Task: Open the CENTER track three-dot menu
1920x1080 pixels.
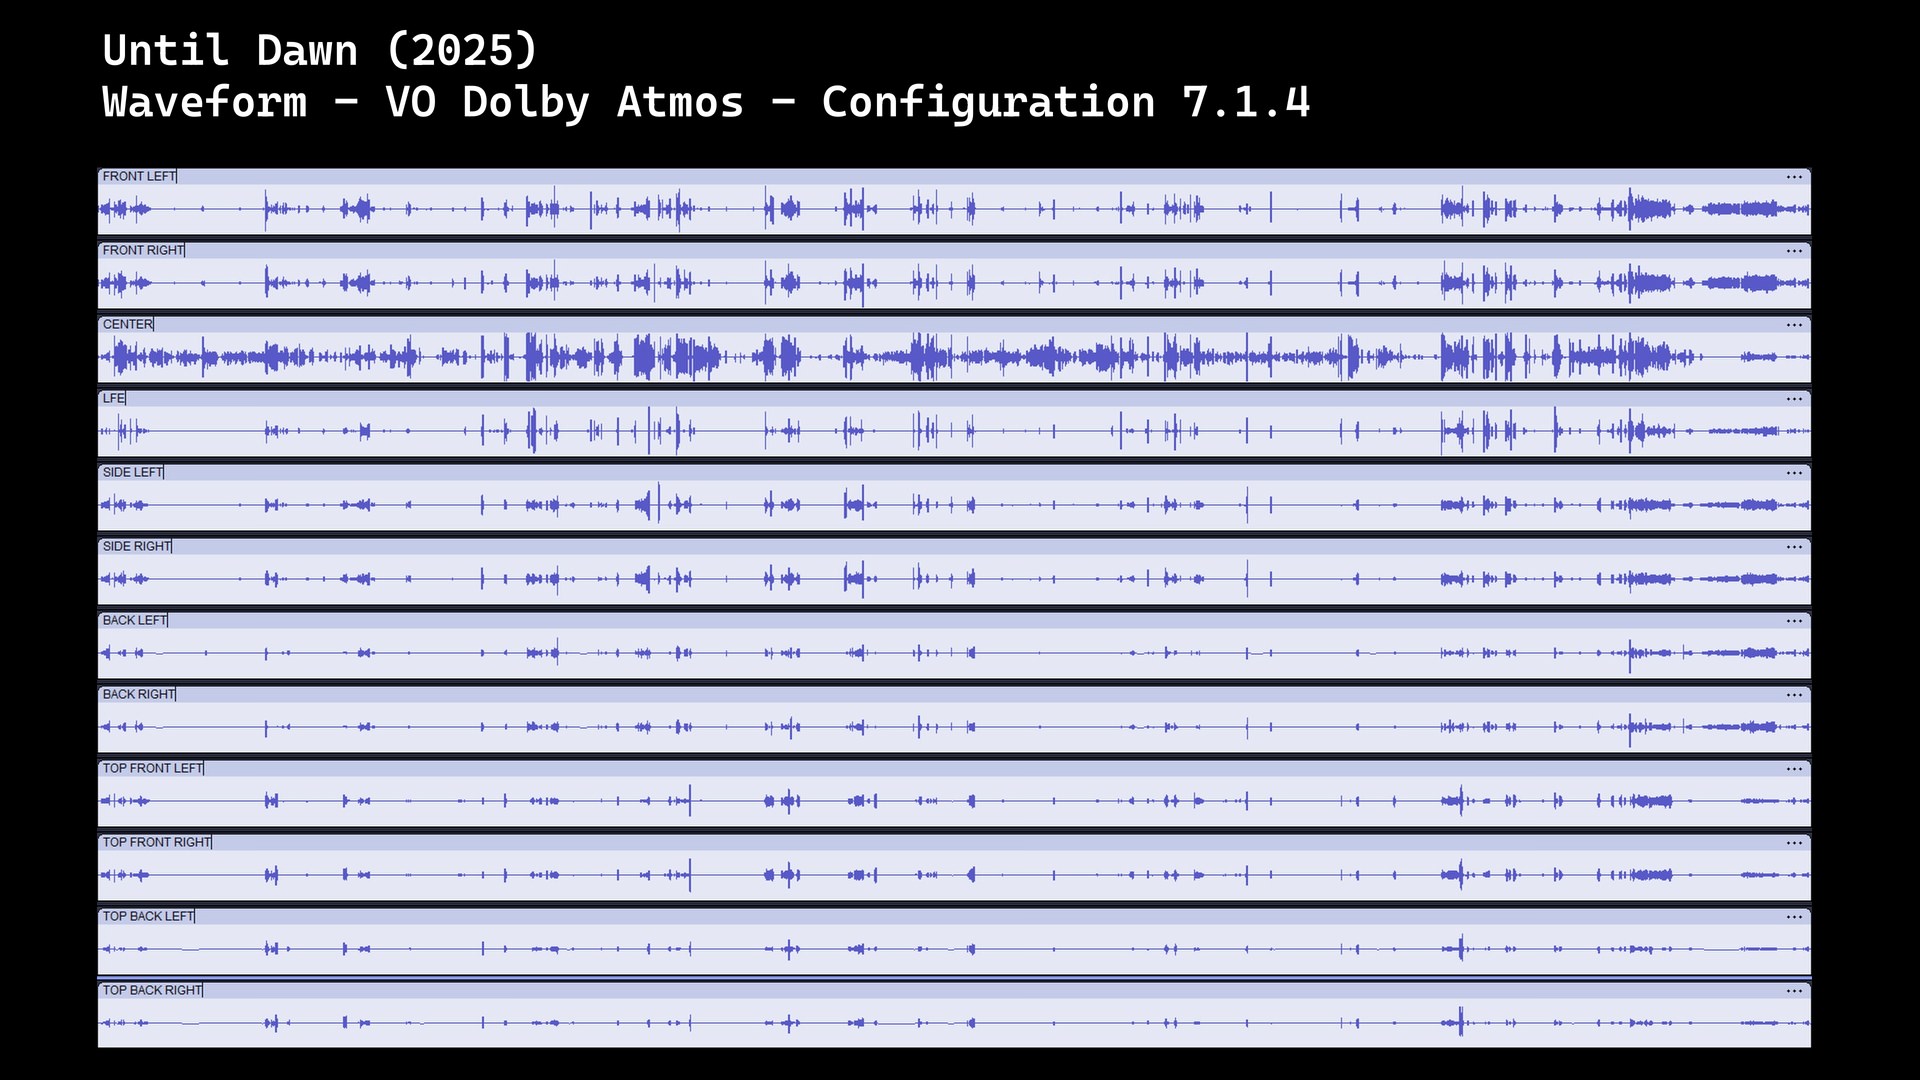Action: (1794, 325)
